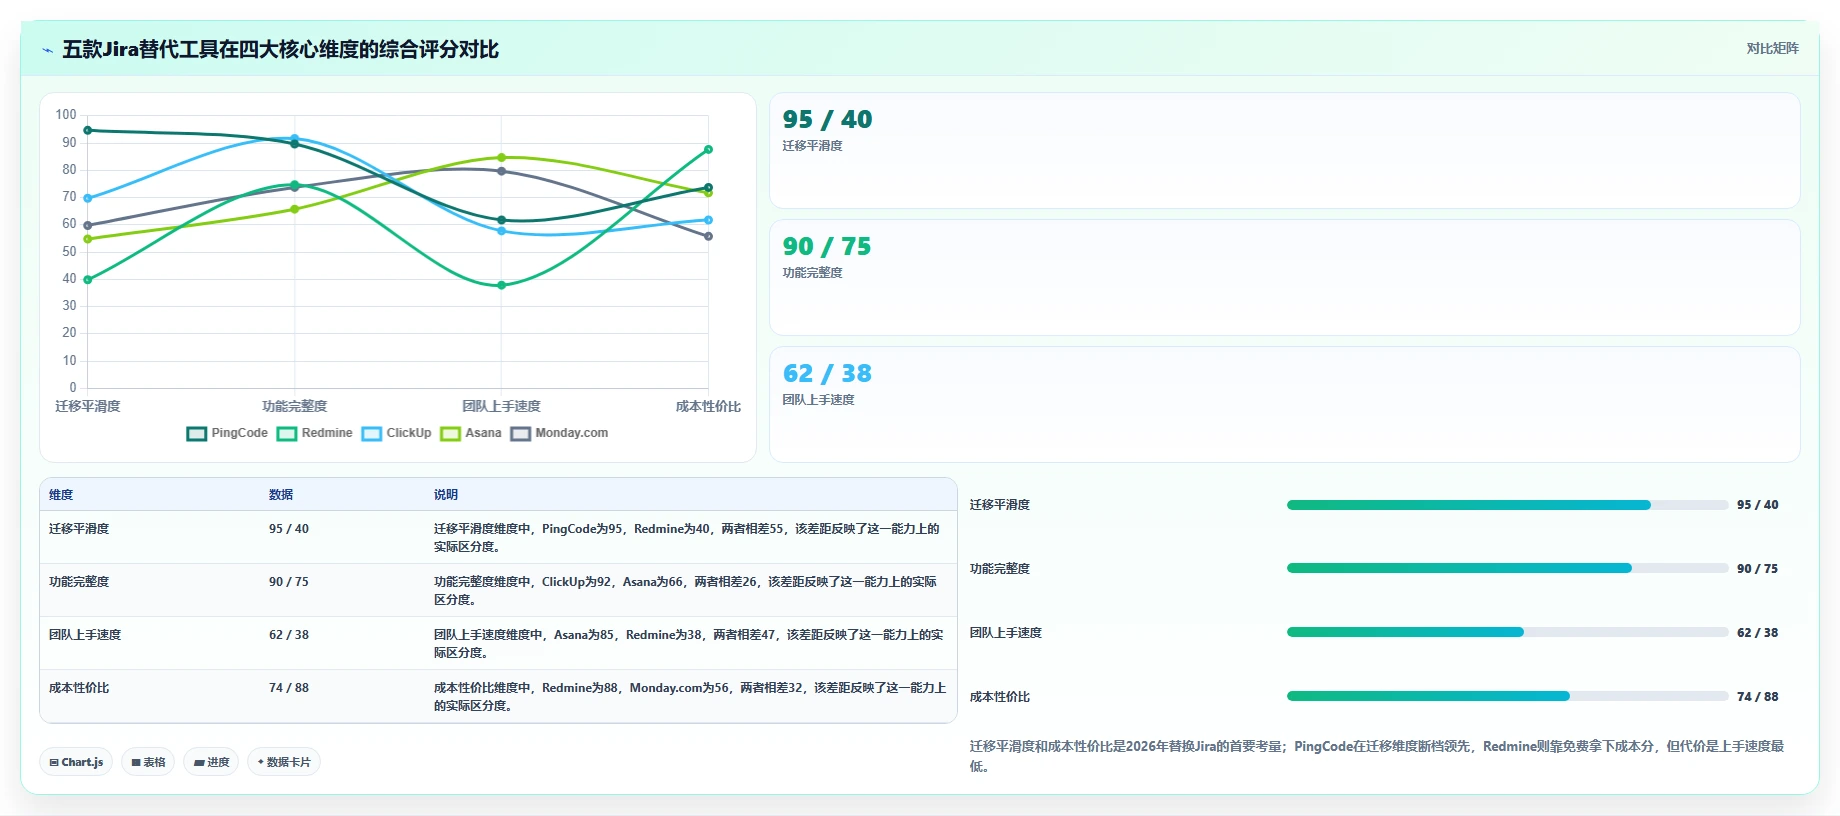Click the 数据卡片 tag chip
This screenshot has width=1840, height=816.
point(284,762)
